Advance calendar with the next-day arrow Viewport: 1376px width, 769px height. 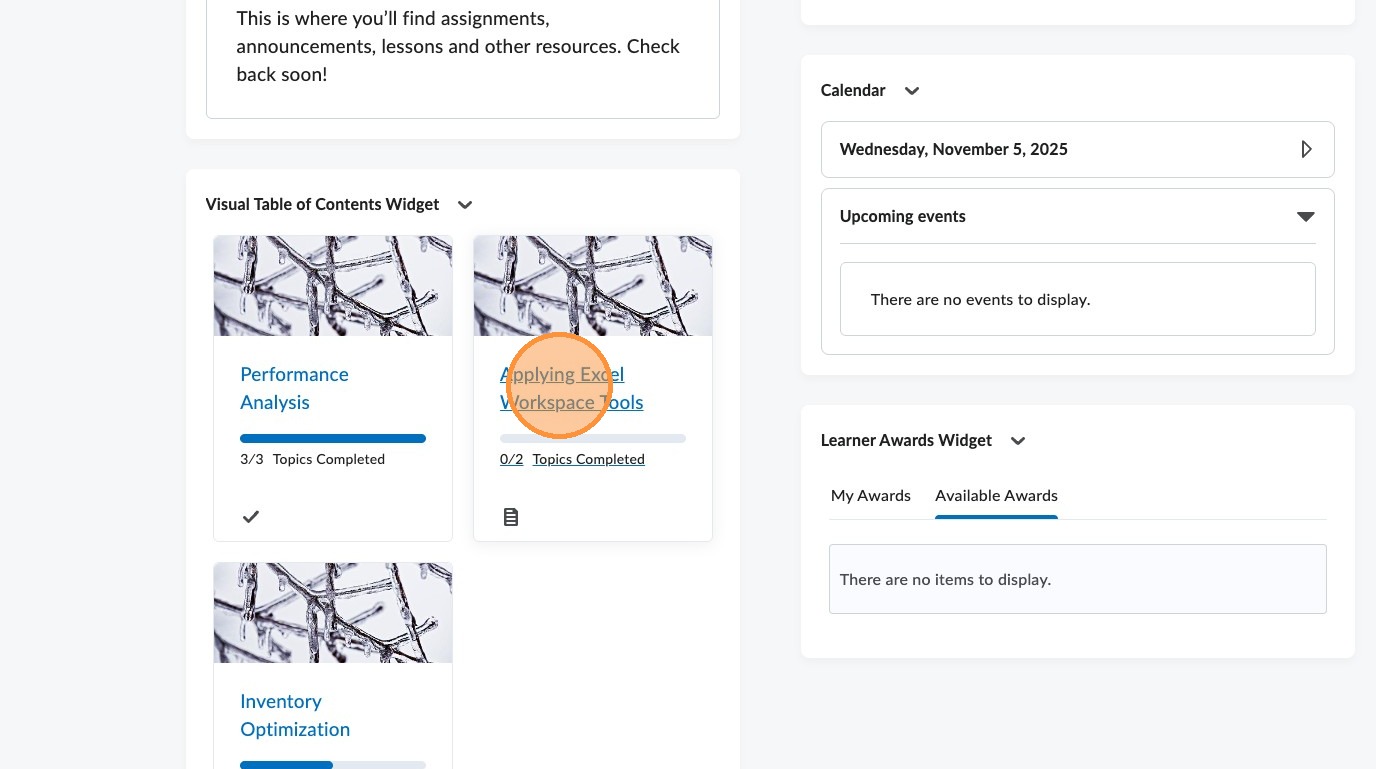1306,150
